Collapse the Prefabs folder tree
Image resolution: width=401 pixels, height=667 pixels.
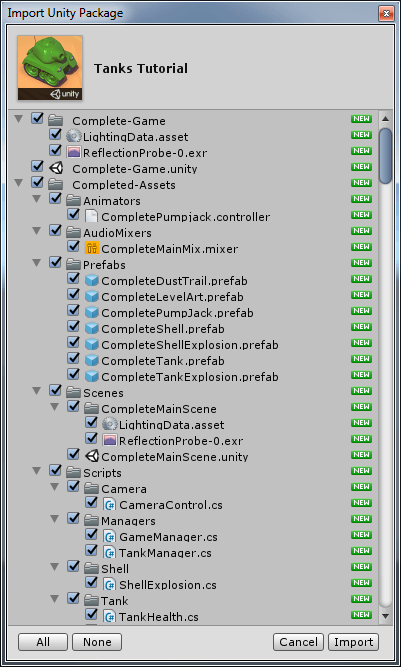coord(37,263)
